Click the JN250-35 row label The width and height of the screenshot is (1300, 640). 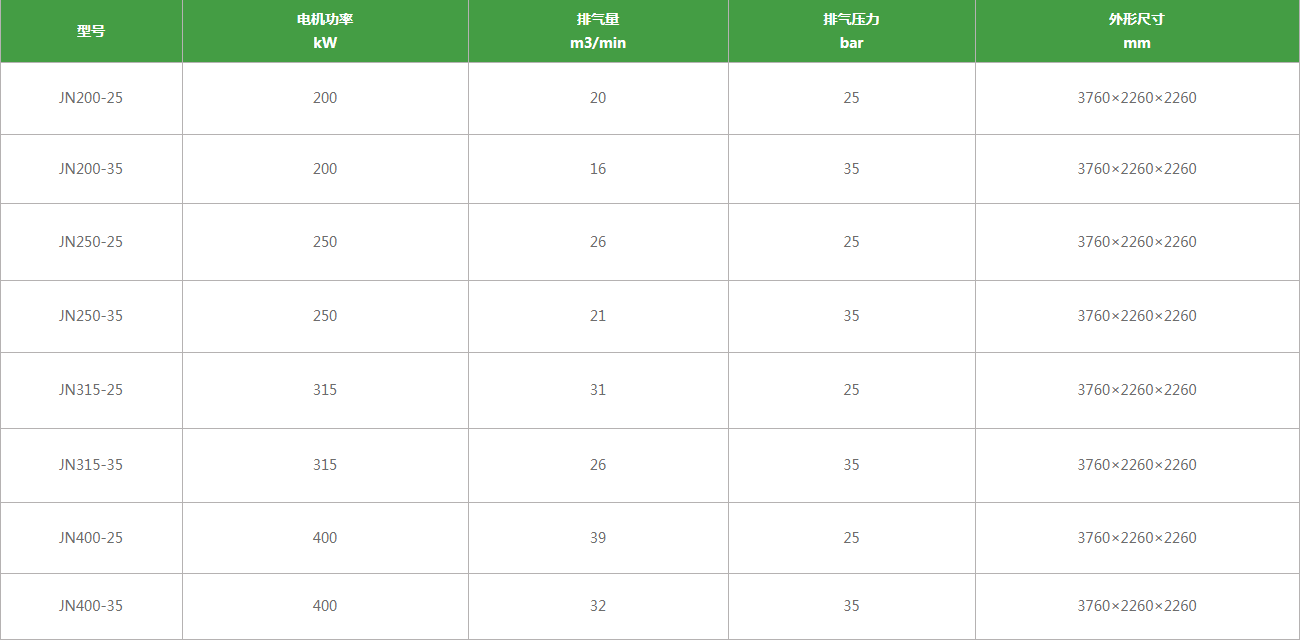coord(91,316)
